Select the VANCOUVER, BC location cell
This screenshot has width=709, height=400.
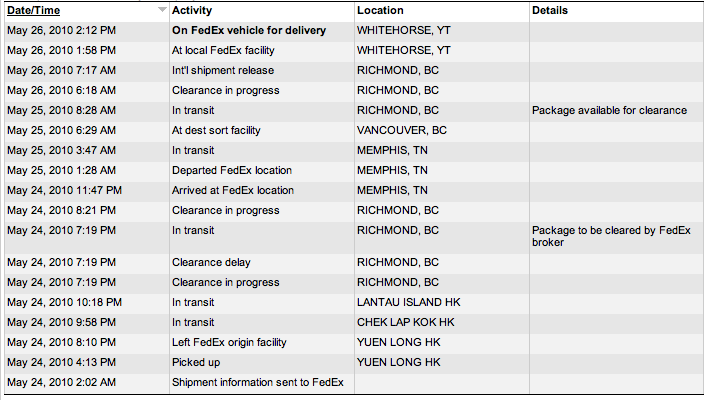[402, 130]
